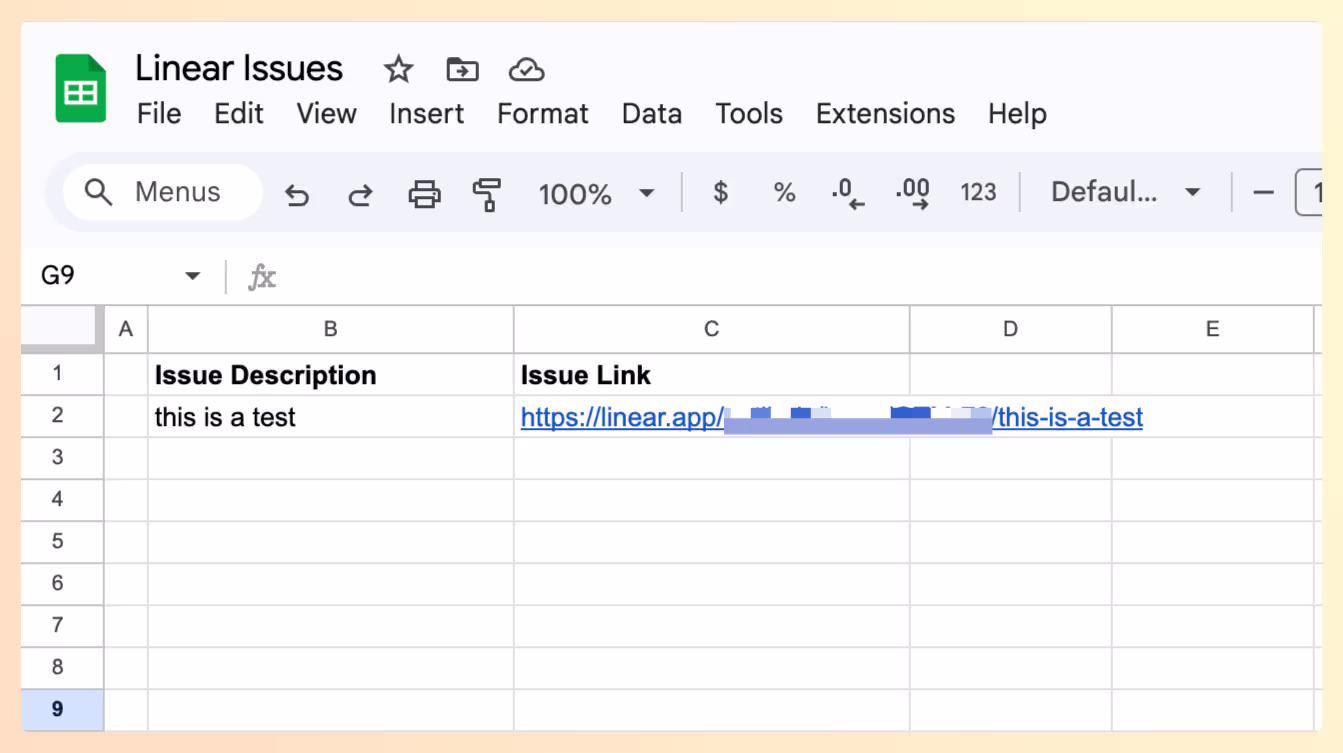Check cloud save status icon
Viewport: 1343px width, 753px height.
pos(526,69)
